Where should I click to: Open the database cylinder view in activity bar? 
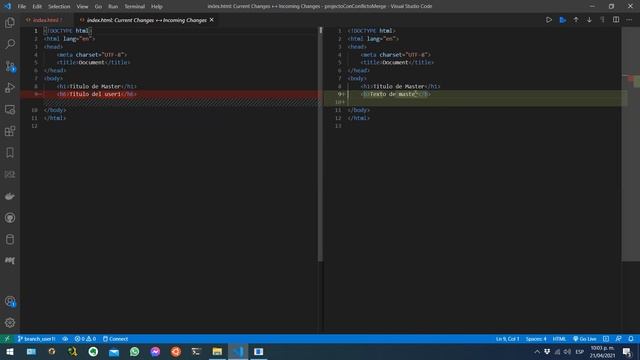[10, 239]
